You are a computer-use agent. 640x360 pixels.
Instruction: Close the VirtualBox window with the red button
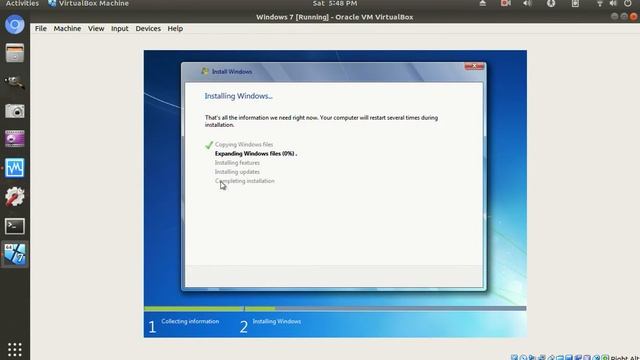[x=633, y=17]
